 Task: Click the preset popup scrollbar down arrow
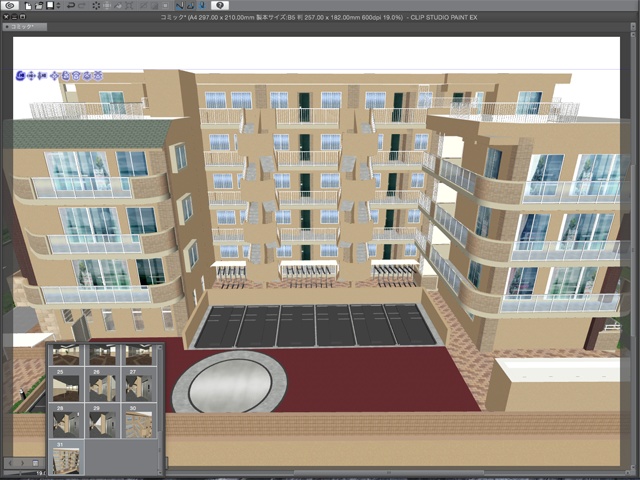click(x=160, y=471)
